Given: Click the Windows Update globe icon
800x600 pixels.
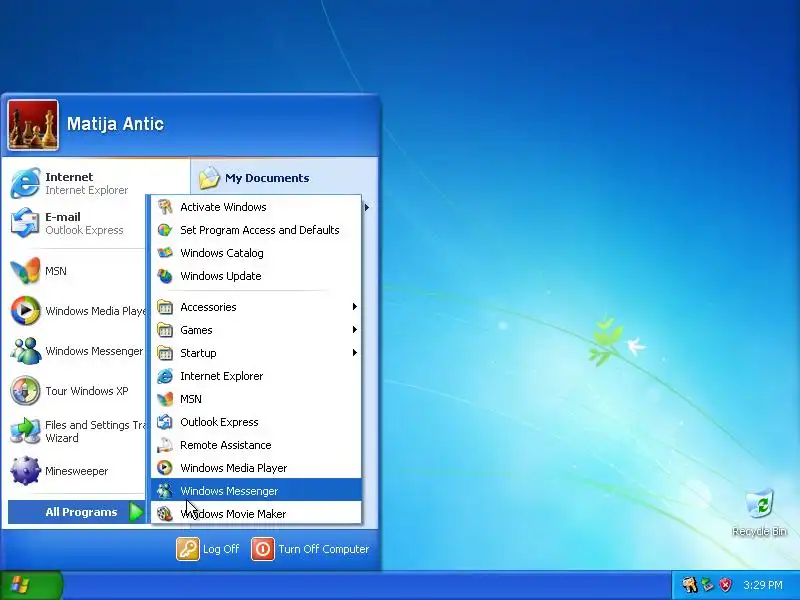Looking at the screenshot, I should 165,276.
